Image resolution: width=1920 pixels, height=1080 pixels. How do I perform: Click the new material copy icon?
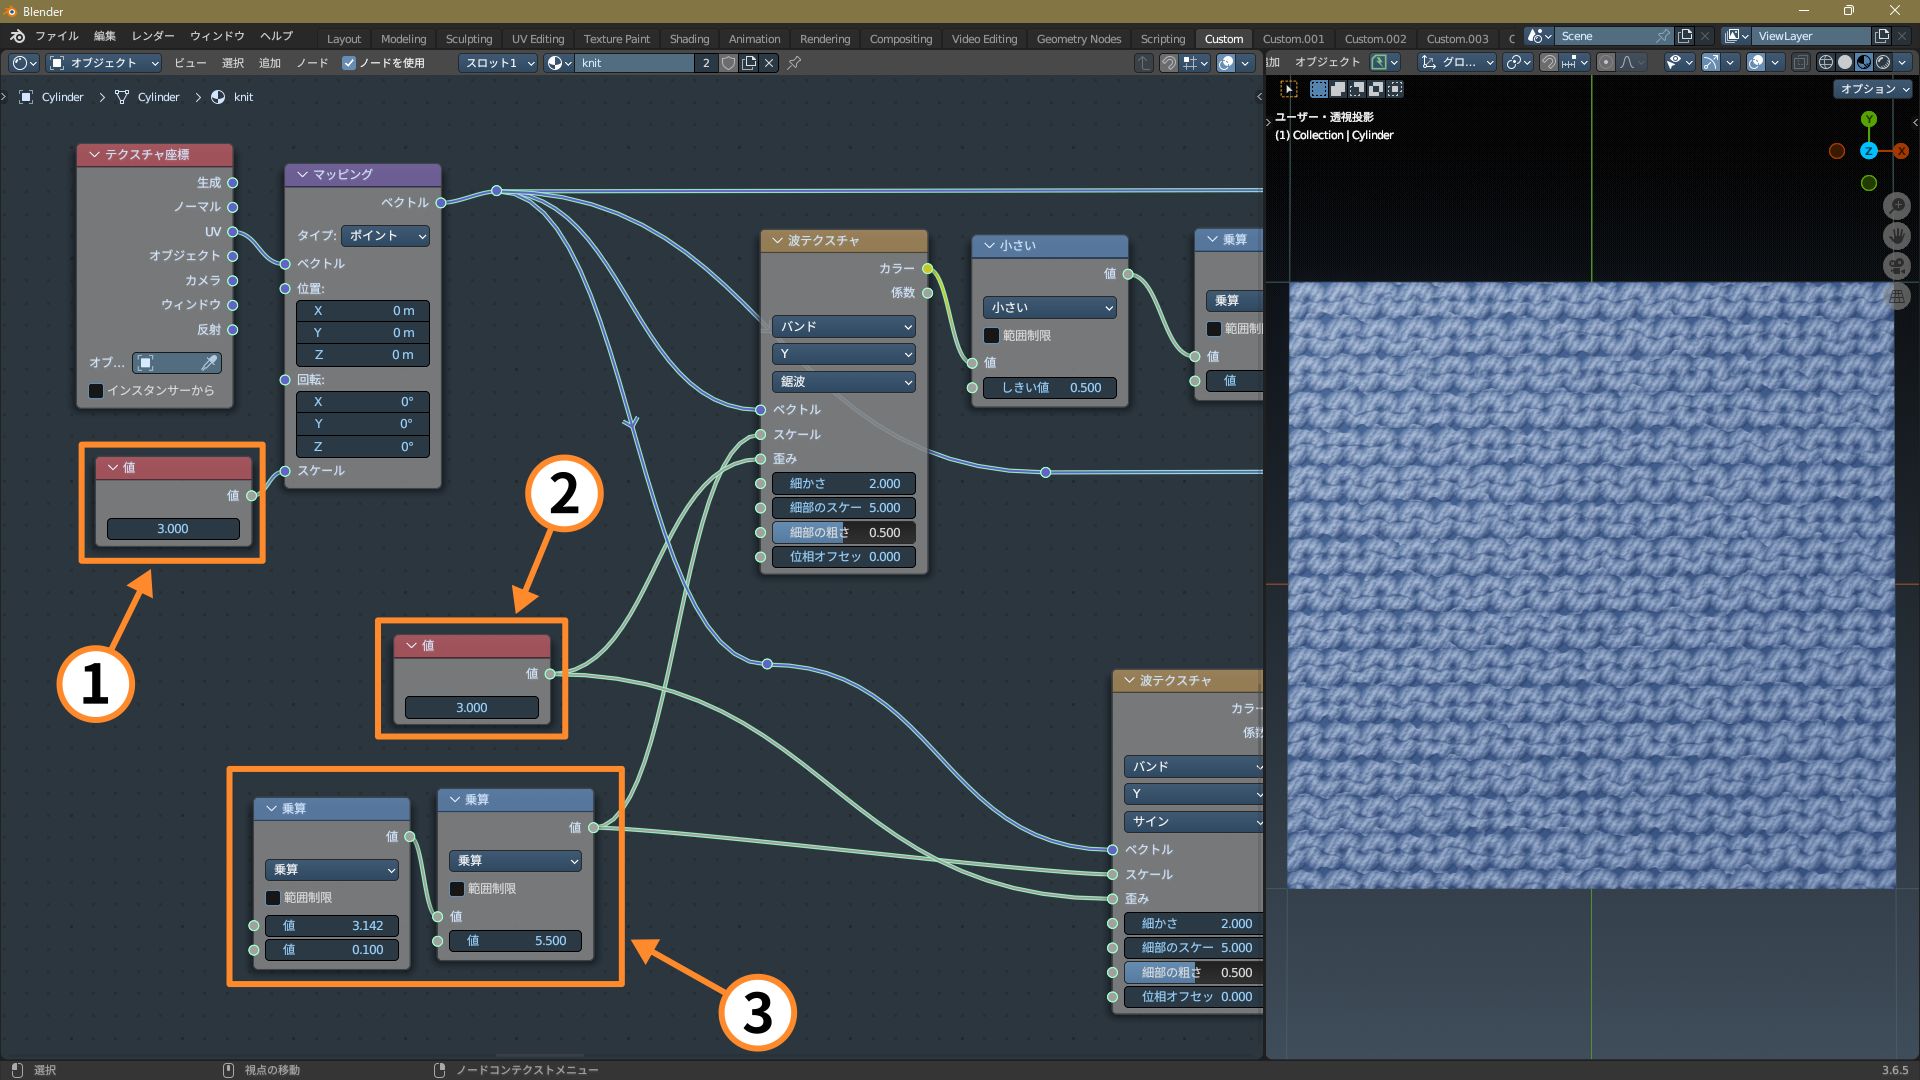(x=749, y=63)
